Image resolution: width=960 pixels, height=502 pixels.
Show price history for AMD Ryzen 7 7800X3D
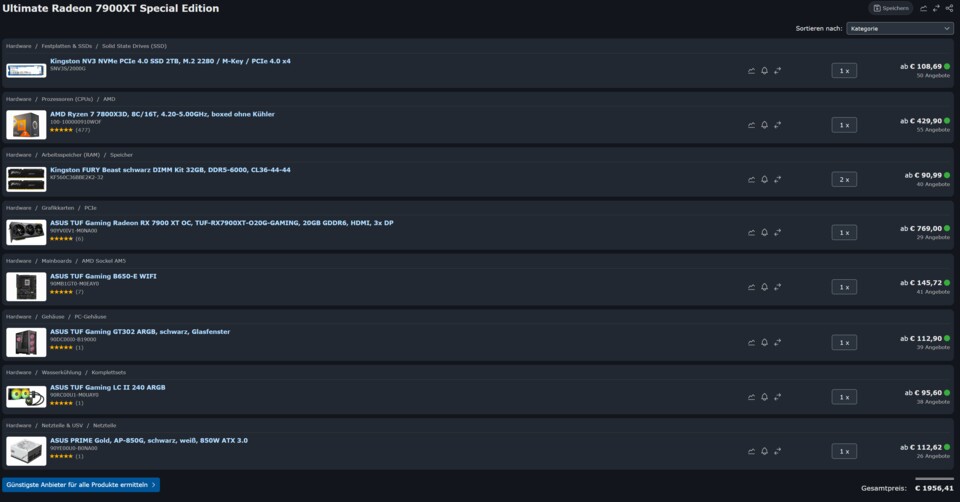(x=752, y=125)
